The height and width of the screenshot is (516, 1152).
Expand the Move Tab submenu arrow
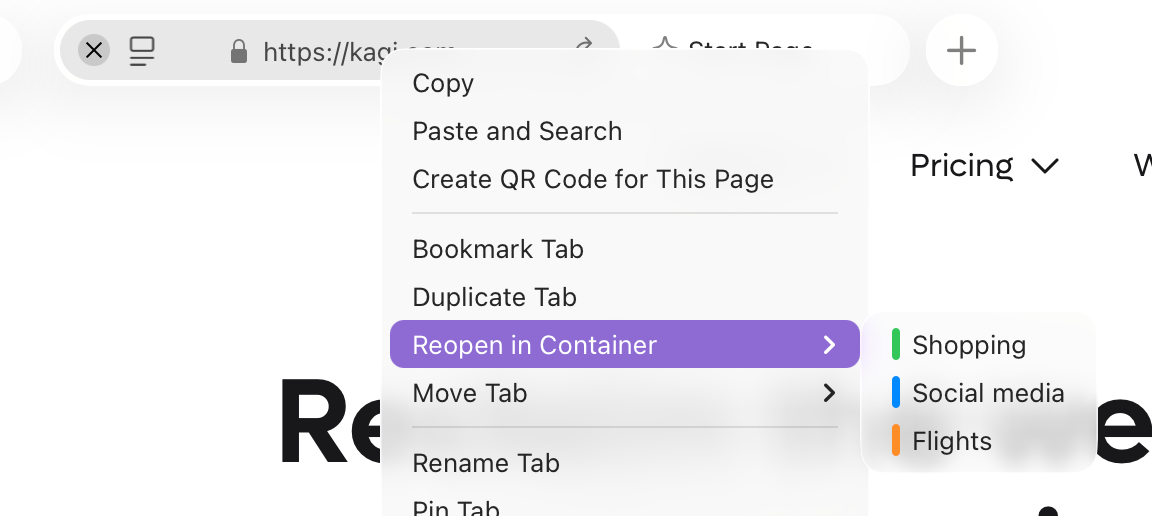click(x=829, y=393)
